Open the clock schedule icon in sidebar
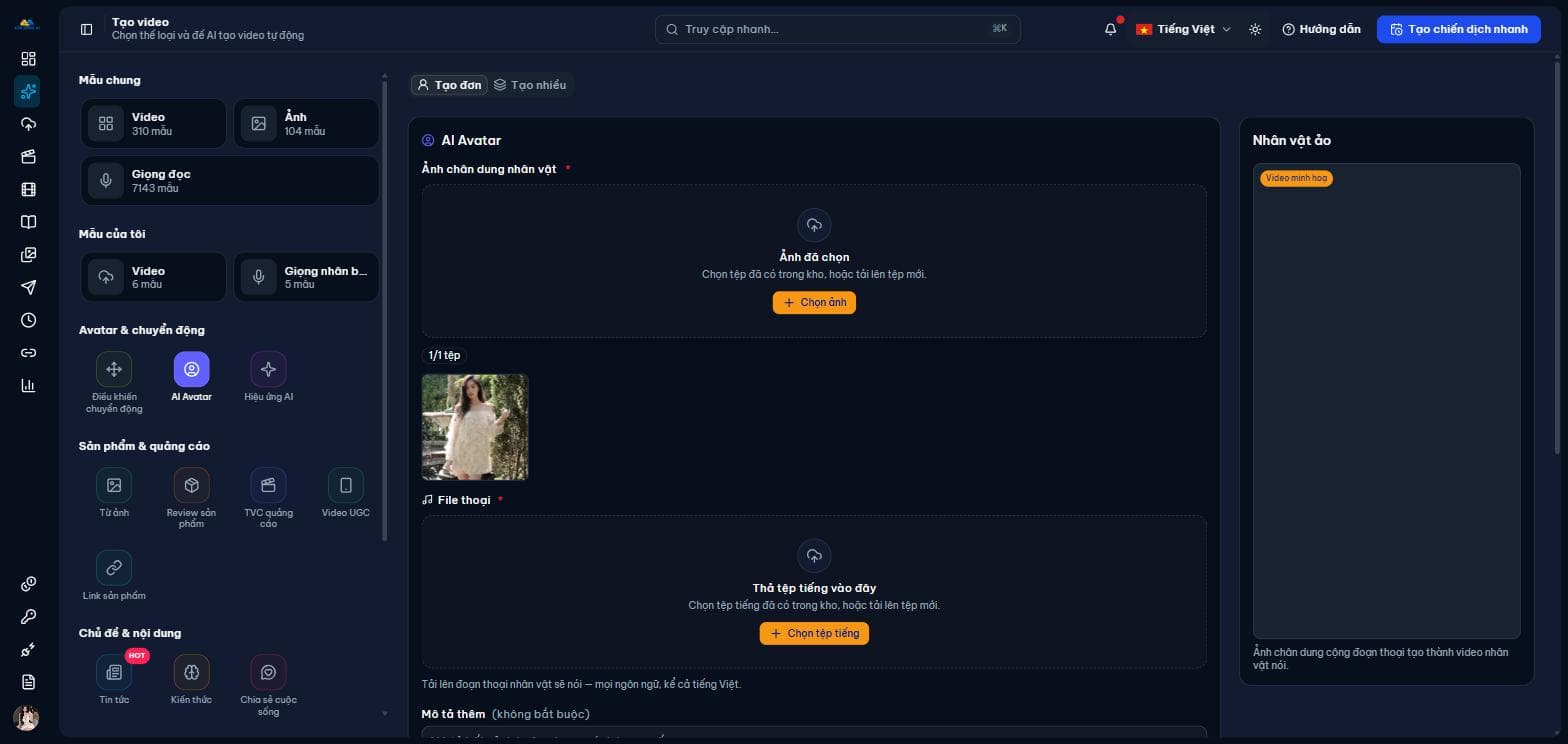Screen dimensions: 1568x744 (x=28, y=320)
